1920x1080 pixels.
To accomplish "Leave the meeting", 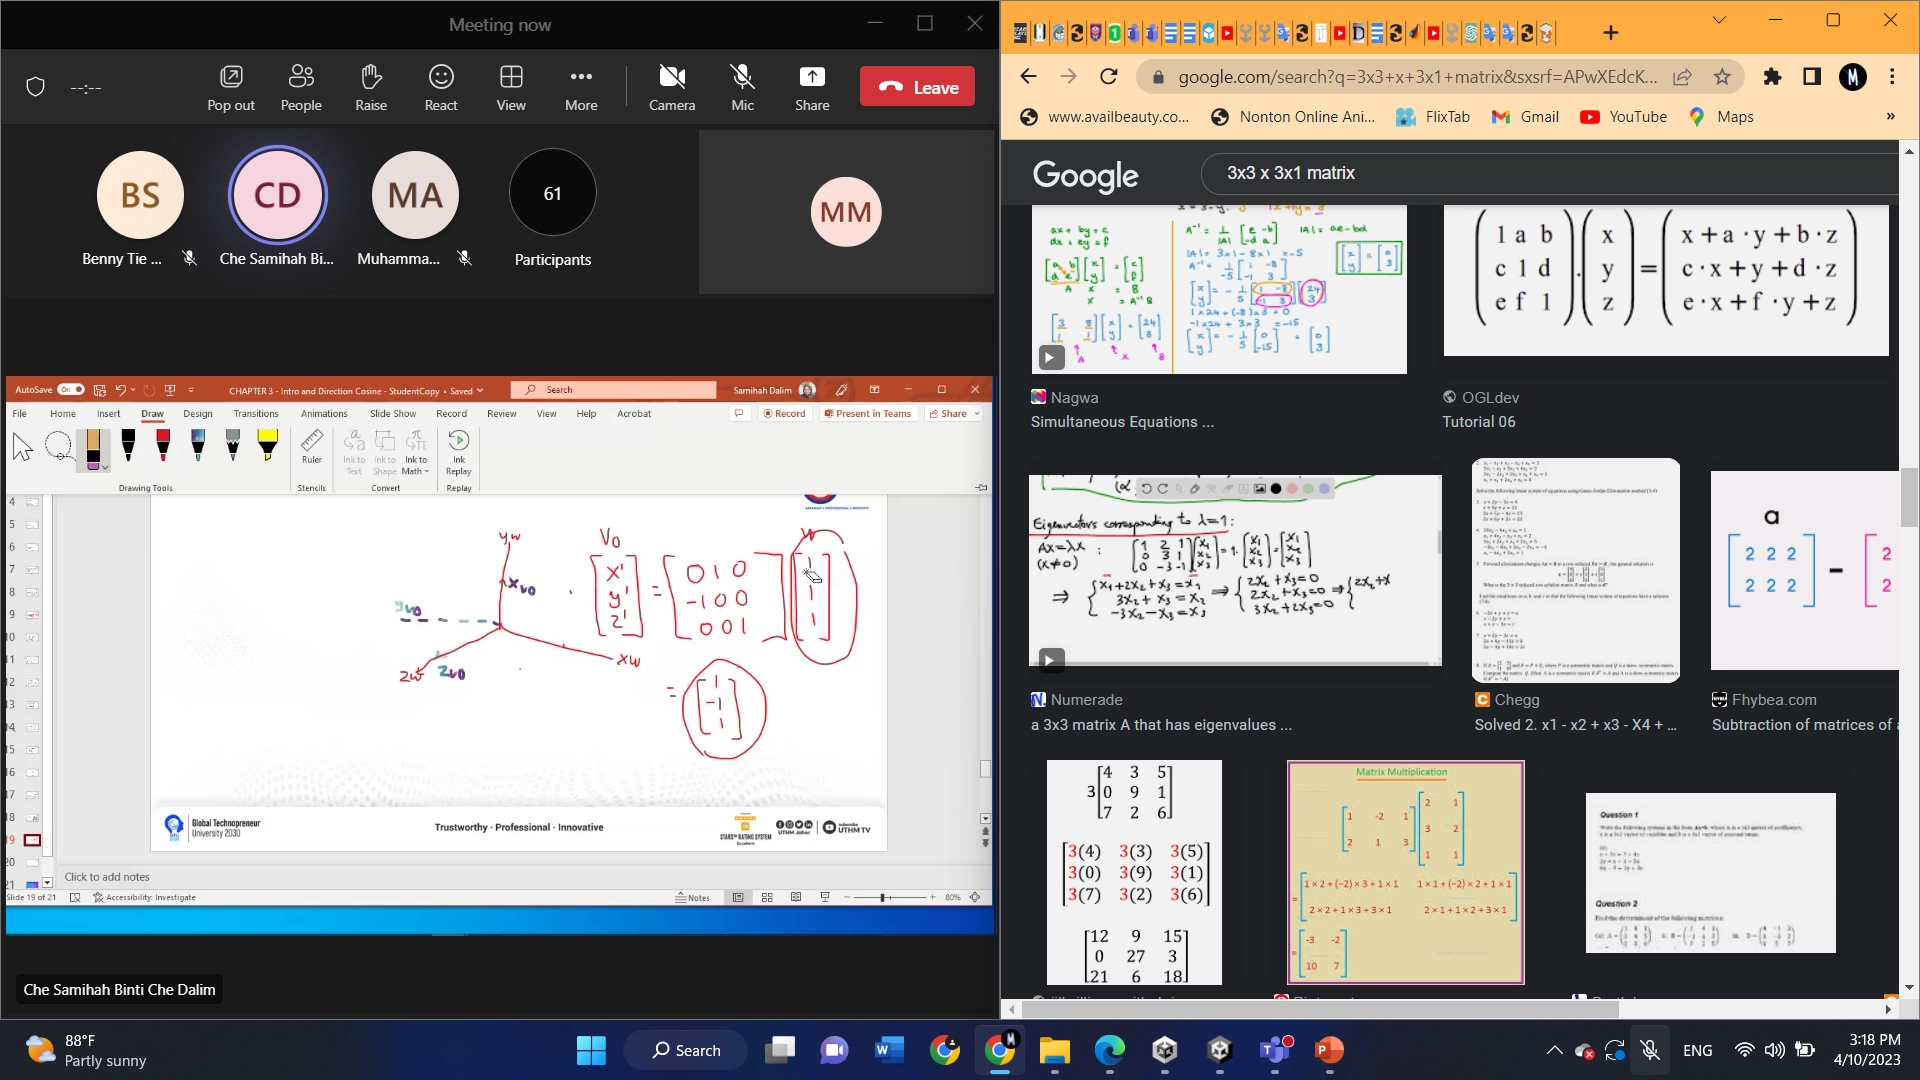I will pyautogui.click(x=917, y=87).
